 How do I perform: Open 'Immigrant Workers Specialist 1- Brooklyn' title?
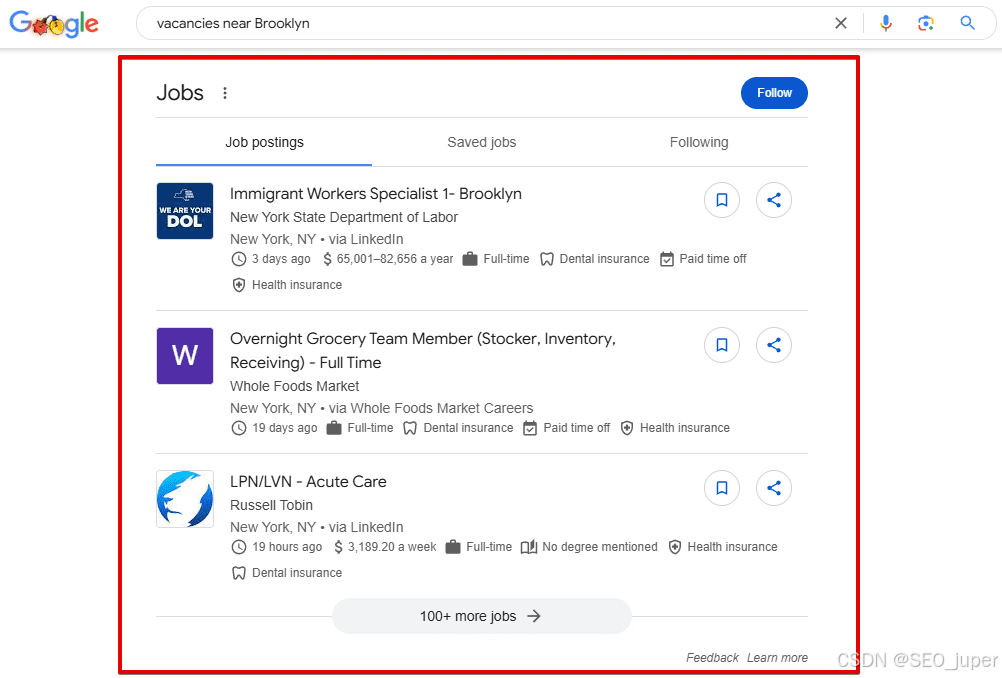point(376,194)
